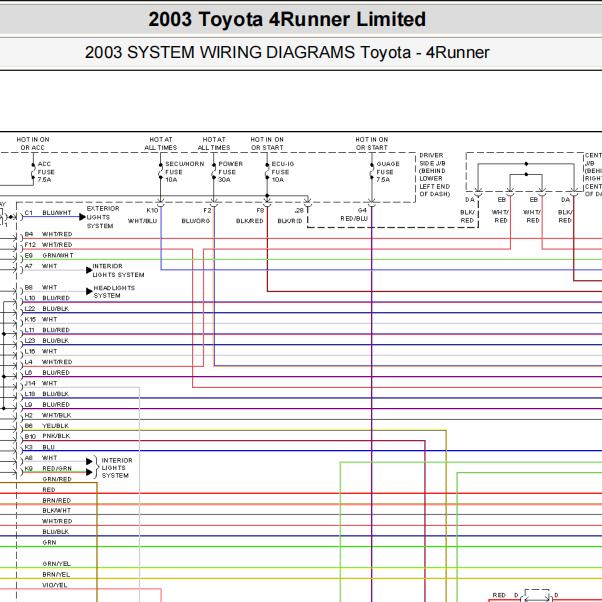Click "HOT AT ALL TIMES" above SECU/HORN fuse
This screenshot has width=602, height=602.
click(160, 144)
